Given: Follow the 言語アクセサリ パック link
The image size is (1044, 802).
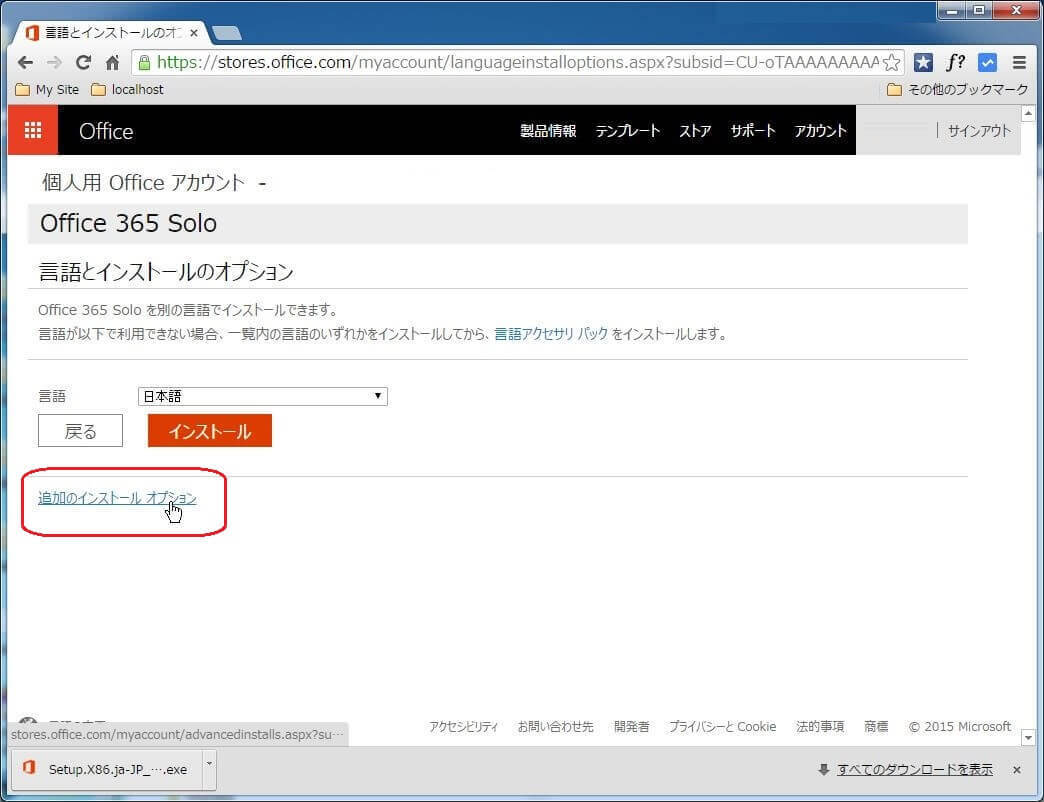Looking at the screenshot, I should pos(551,334).
